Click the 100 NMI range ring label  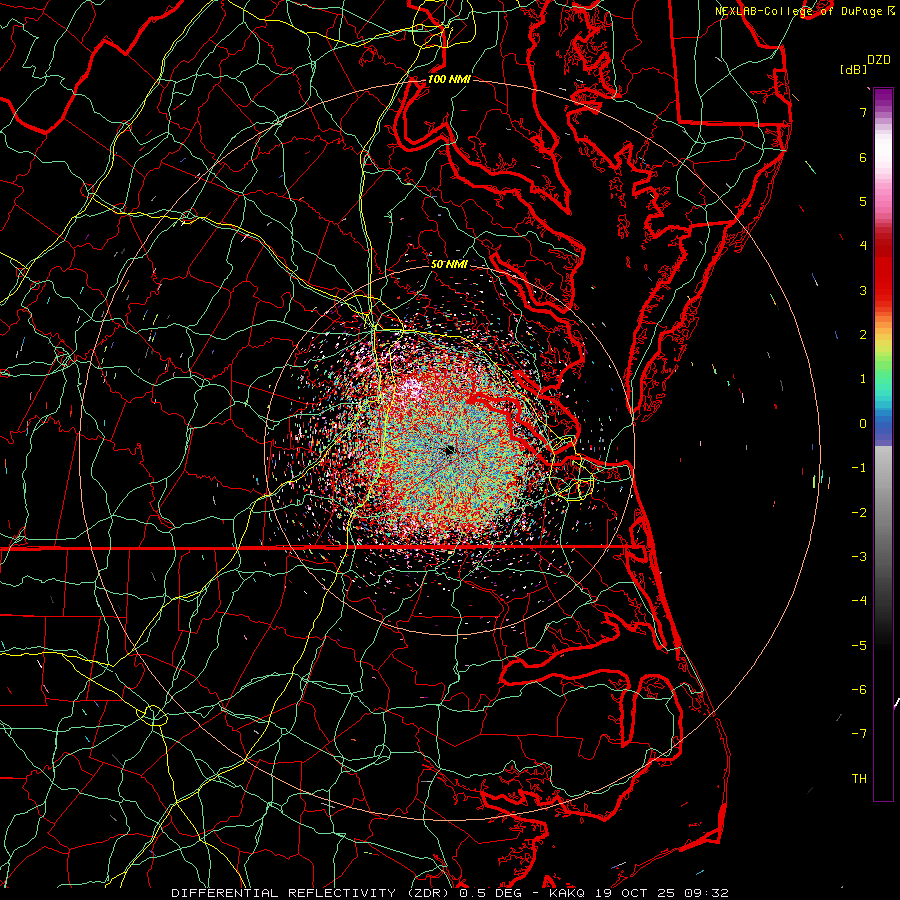(x=449, y=79)
